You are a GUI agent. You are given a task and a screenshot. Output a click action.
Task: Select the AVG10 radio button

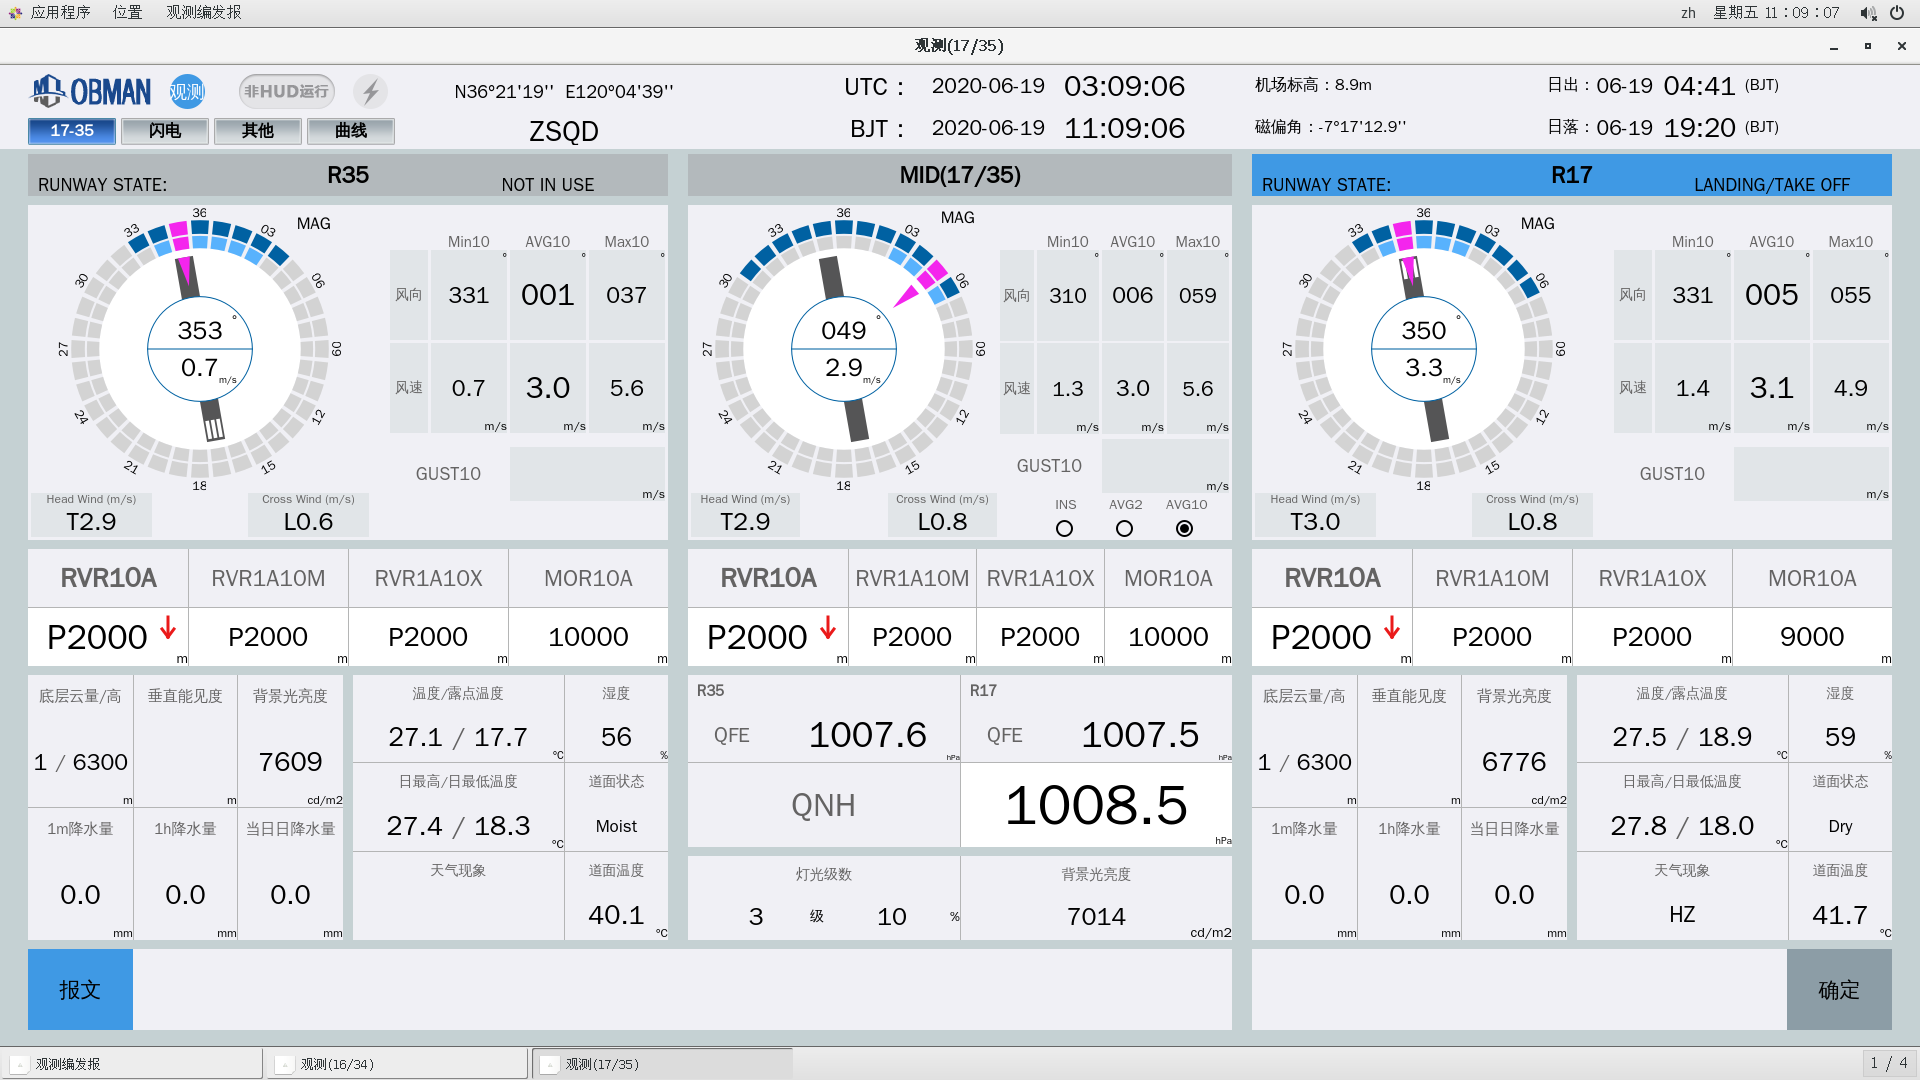(1184, 529)
